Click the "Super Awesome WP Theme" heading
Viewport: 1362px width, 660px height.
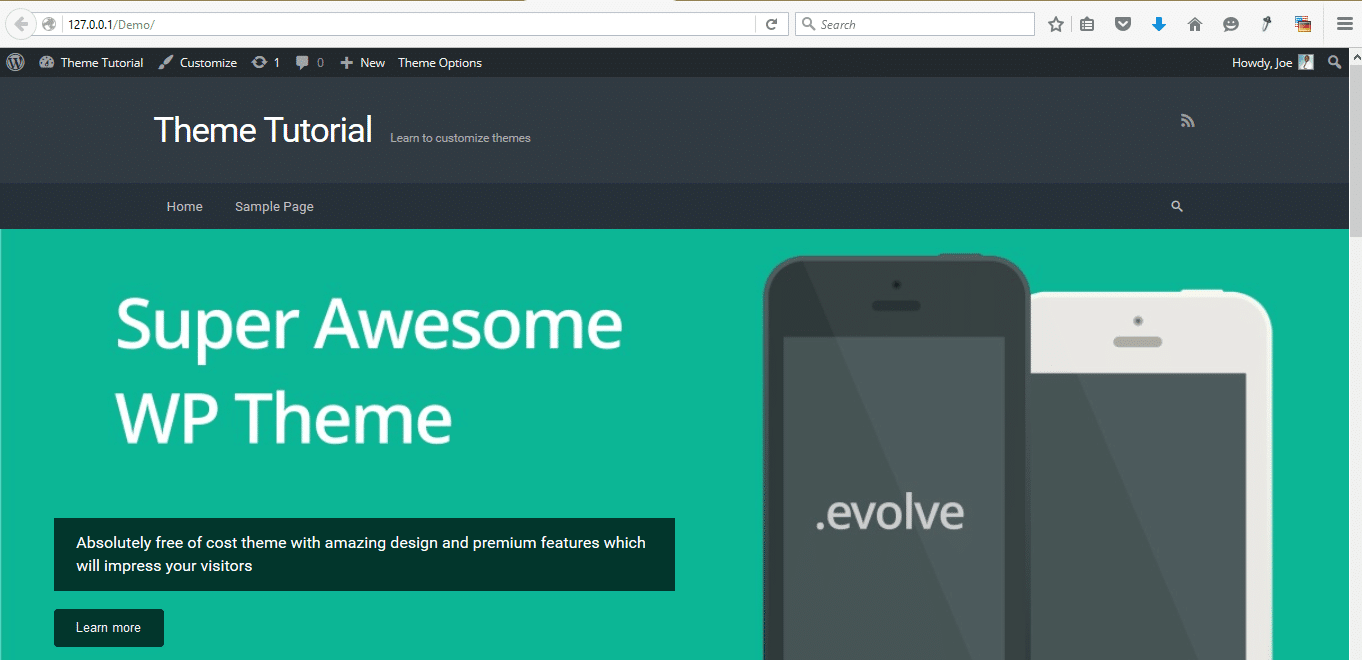369,370
